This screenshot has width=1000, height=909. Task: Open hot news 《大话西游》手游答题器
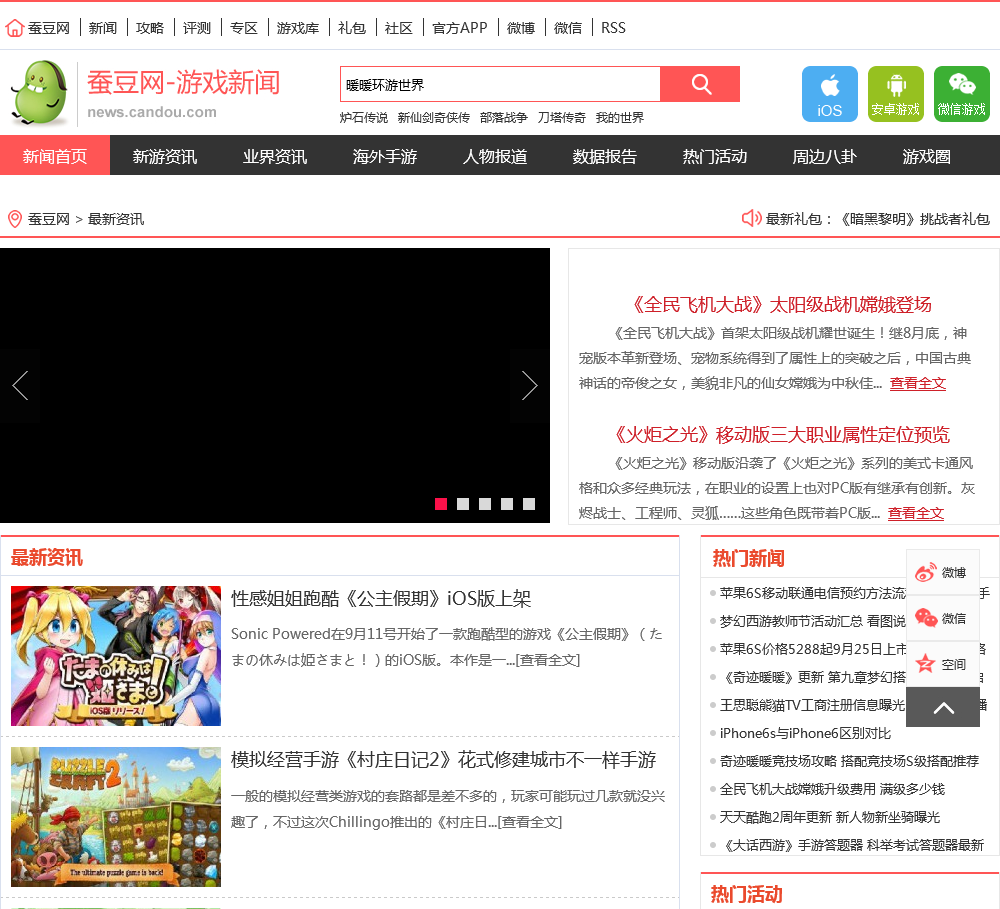click(x=852, y=845)
